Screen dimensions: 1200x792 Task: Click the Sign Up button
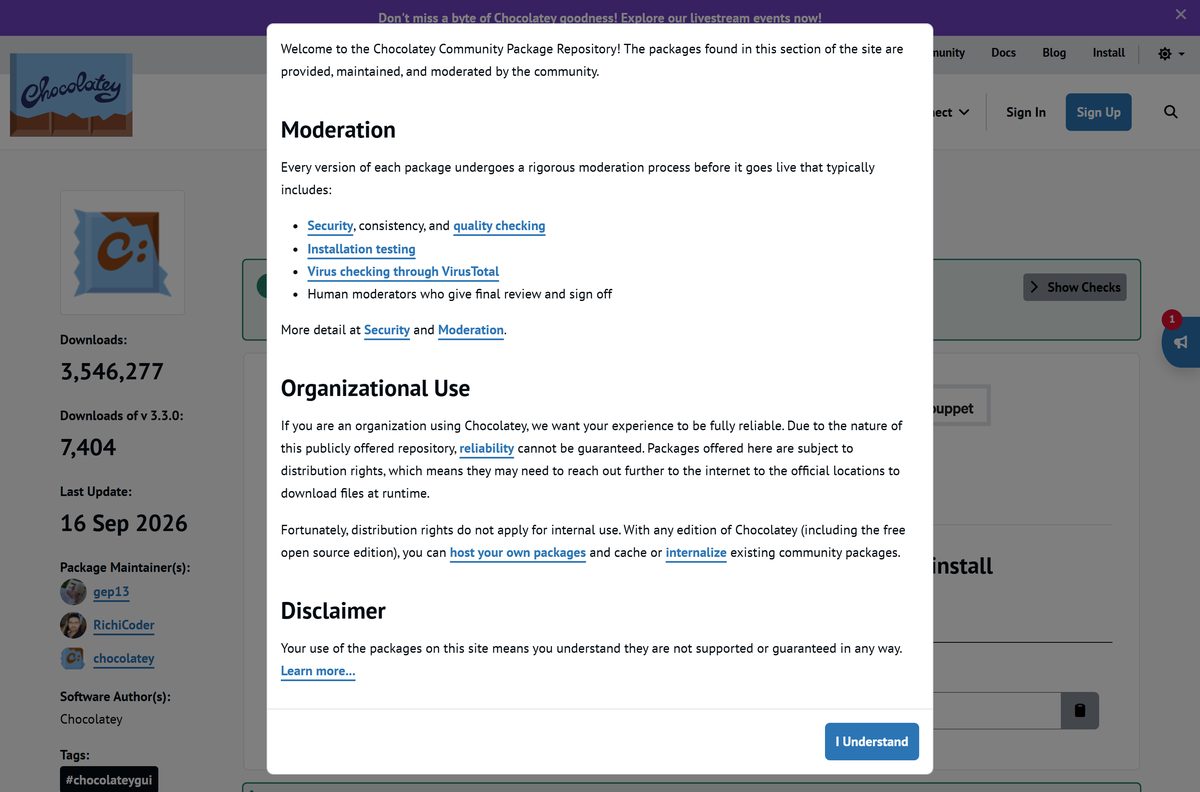click(x=1098, y=112)
